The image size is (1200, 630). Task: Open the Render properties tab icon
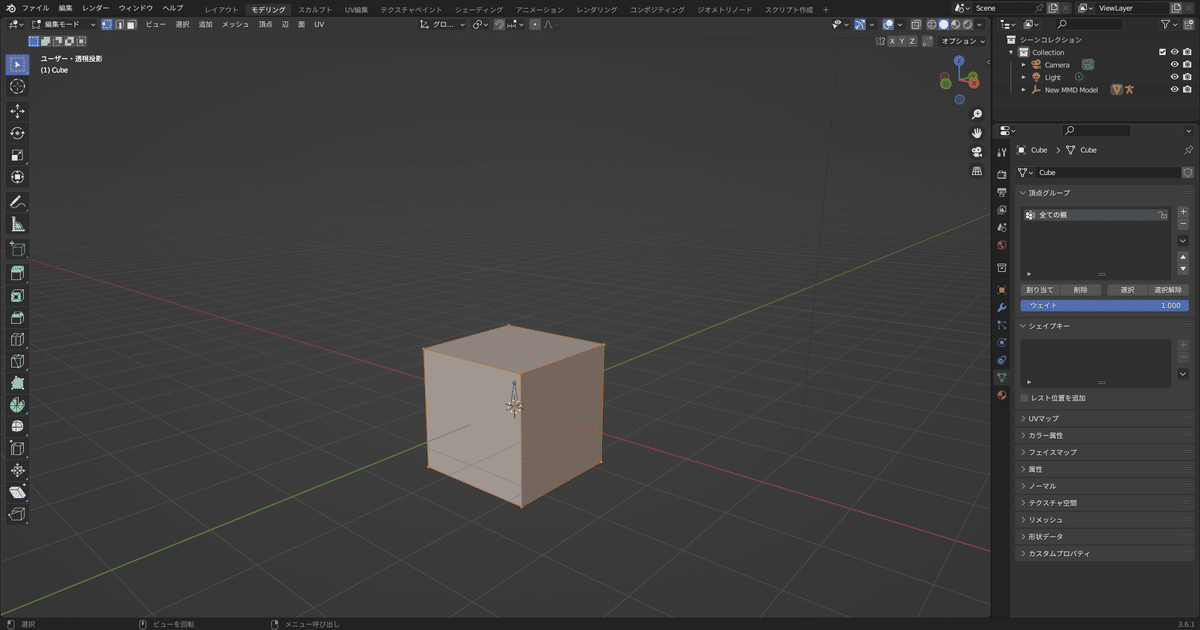(1002, 175)
